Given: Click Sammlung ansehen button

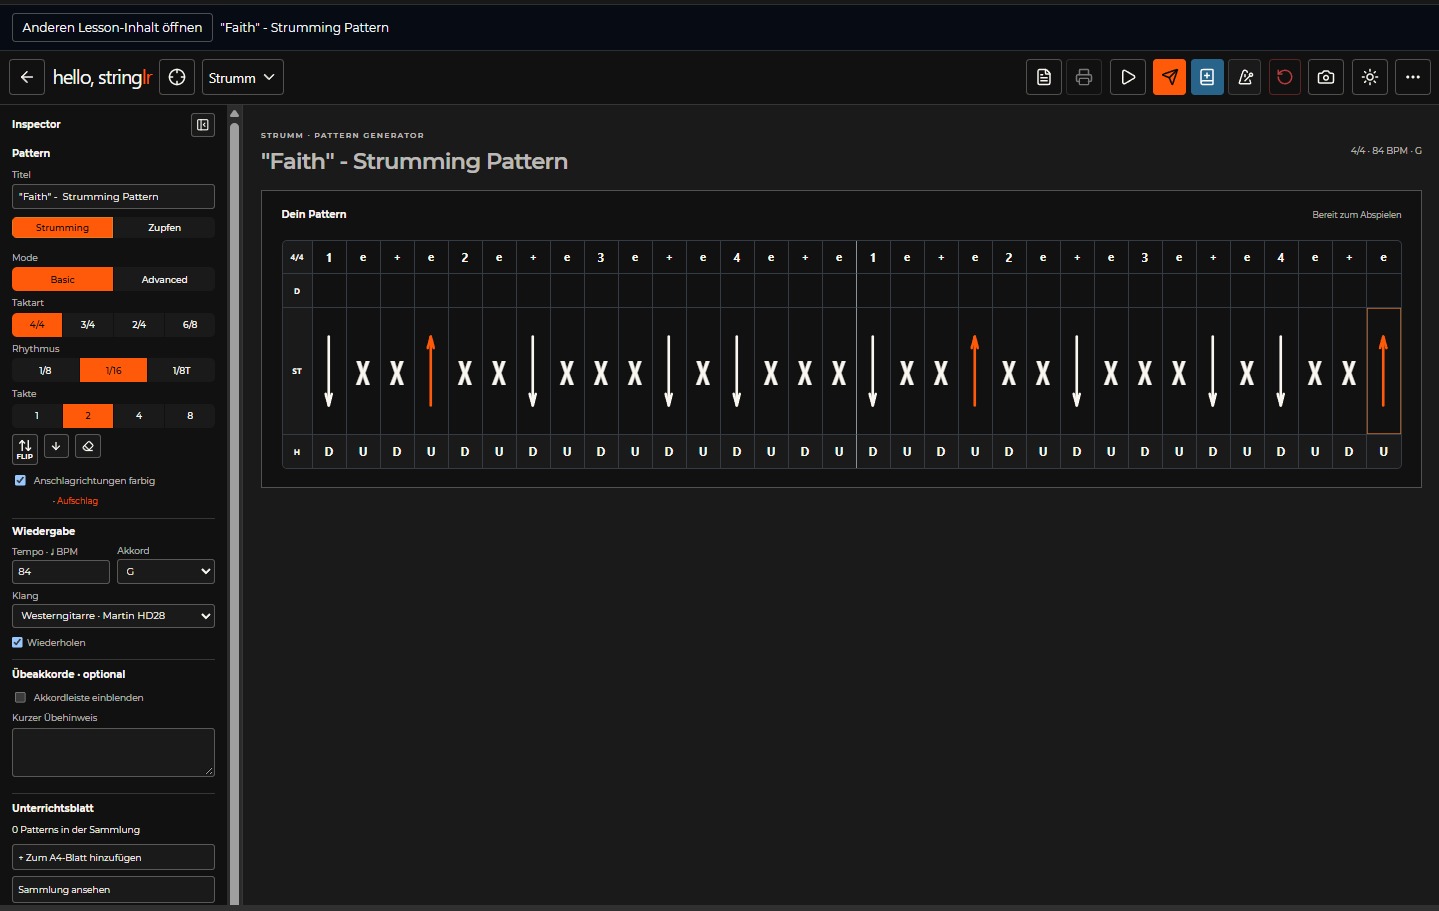Looking at the screenshot, I should (x=113, y=889).
